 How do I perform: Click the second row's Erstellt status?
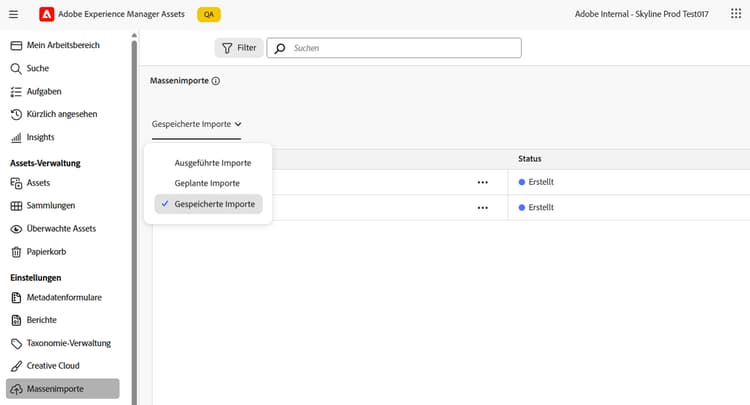pos(536,208)
